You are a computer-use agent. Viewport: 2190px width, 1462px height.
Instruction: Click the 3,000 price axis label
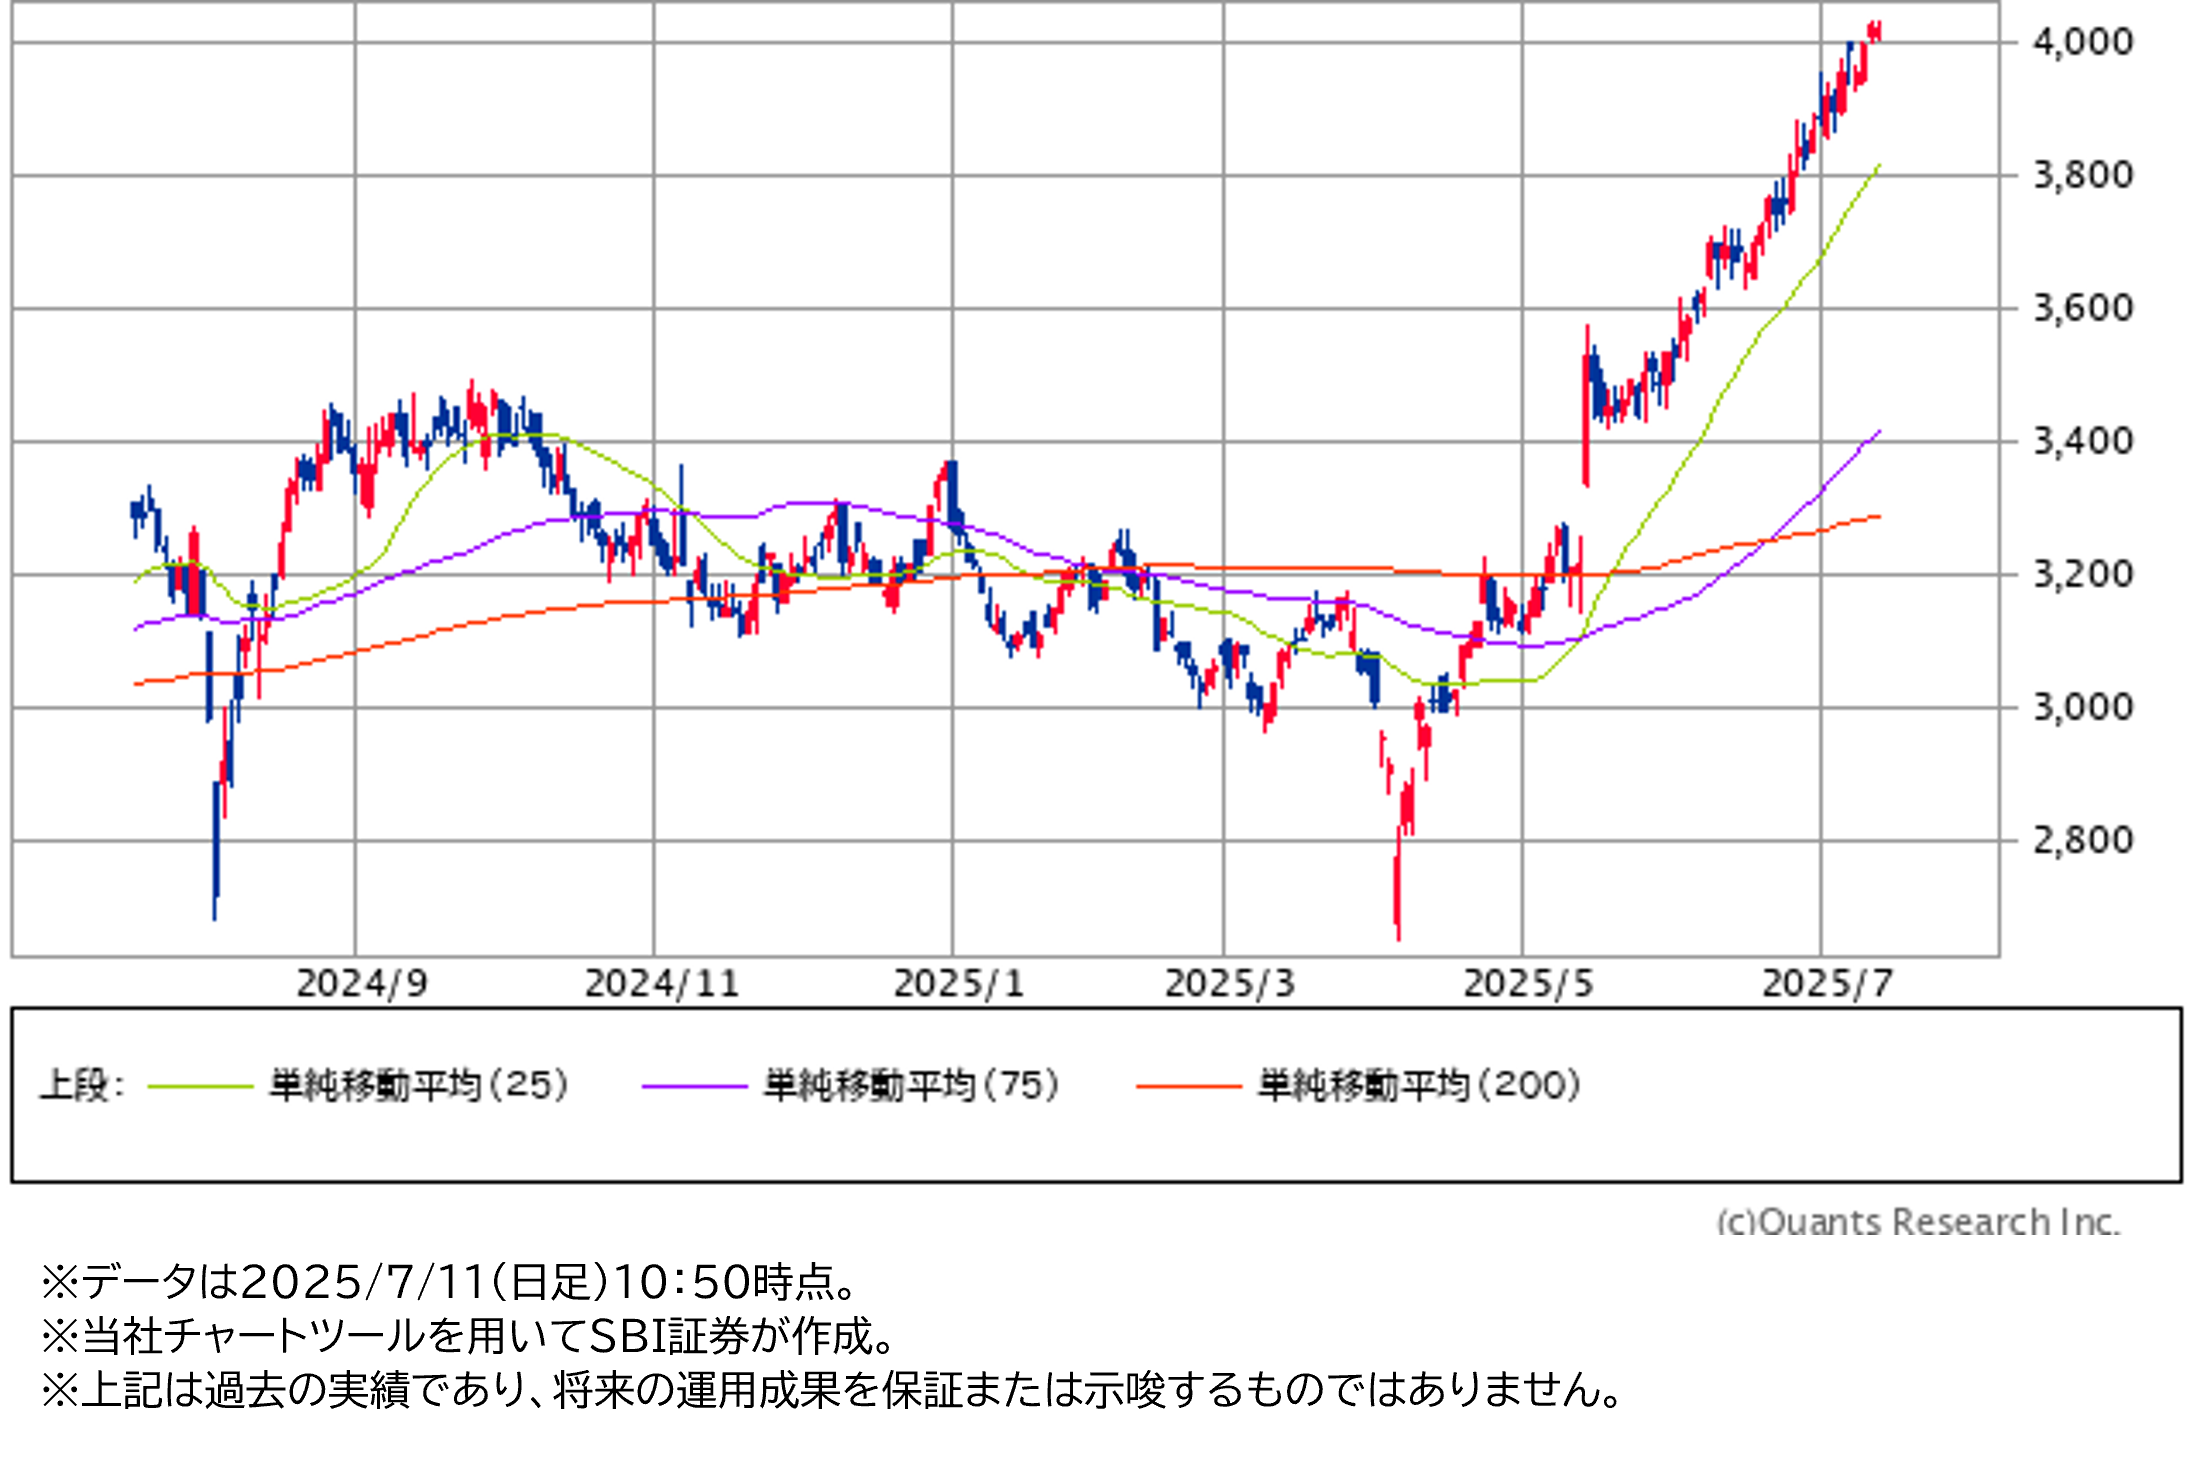click(2083, 708)
